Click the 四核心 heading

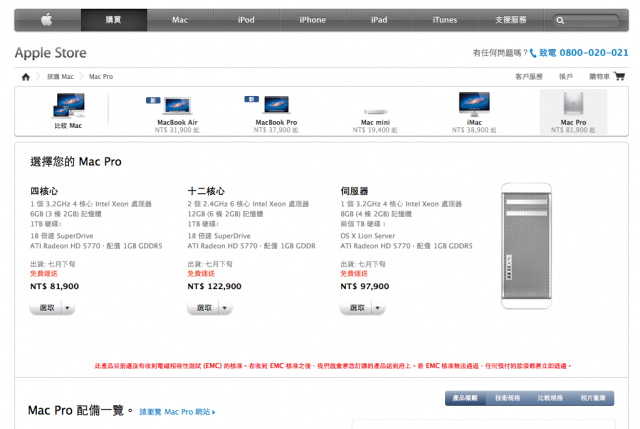44,191
